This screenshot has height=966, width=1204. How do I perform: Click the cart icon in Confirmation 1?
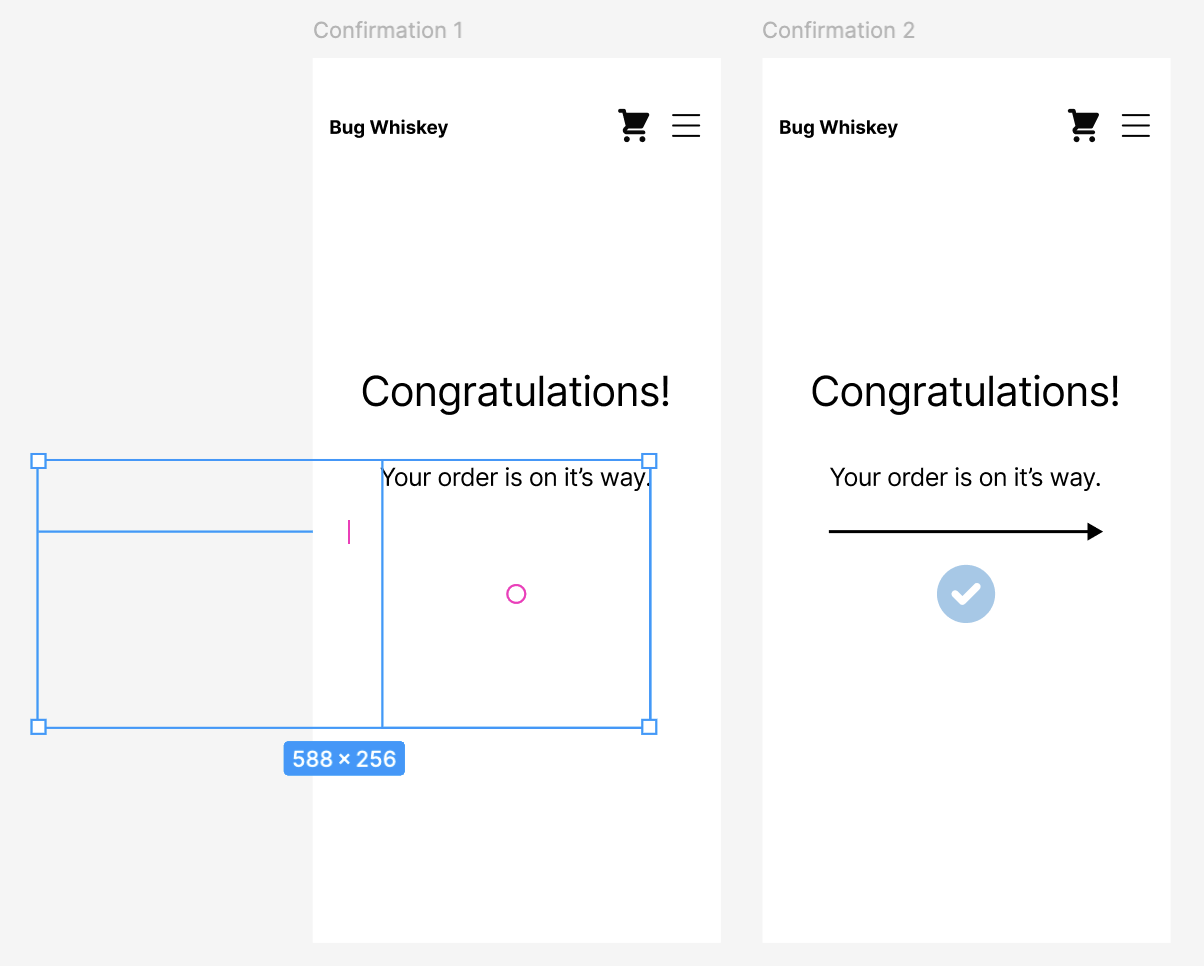tap(634, 126)
